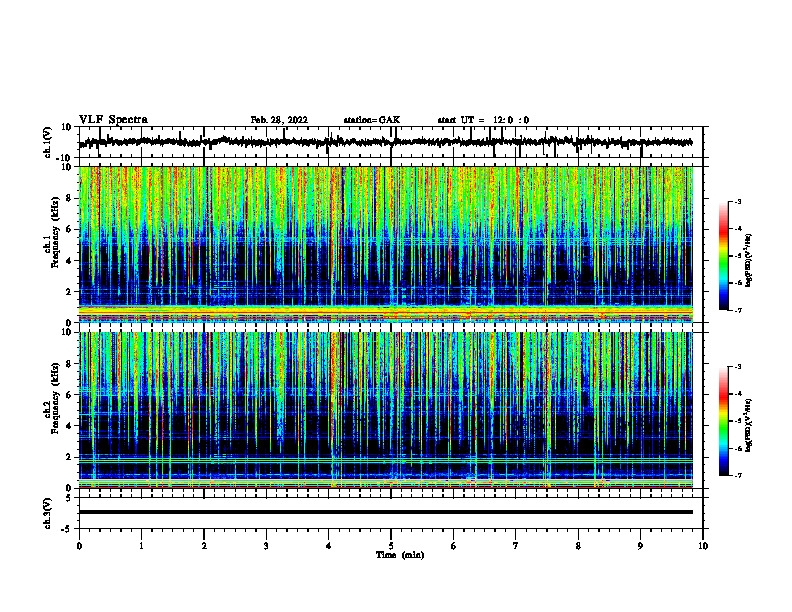Click the ch.2 color bar PSD unit label
Viewport: 792px width, 612px height.
[x=749, y=425]
